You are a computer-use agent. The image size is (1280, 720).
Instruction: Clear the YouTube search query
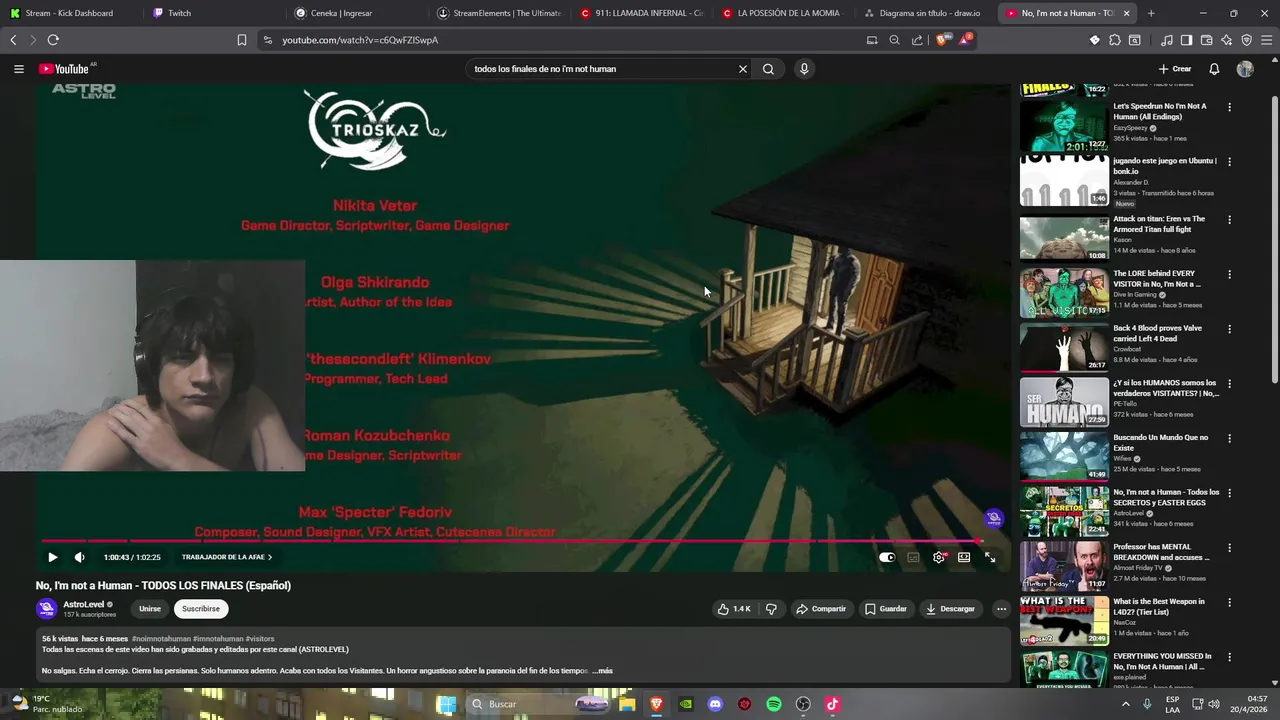pos(742,69)
